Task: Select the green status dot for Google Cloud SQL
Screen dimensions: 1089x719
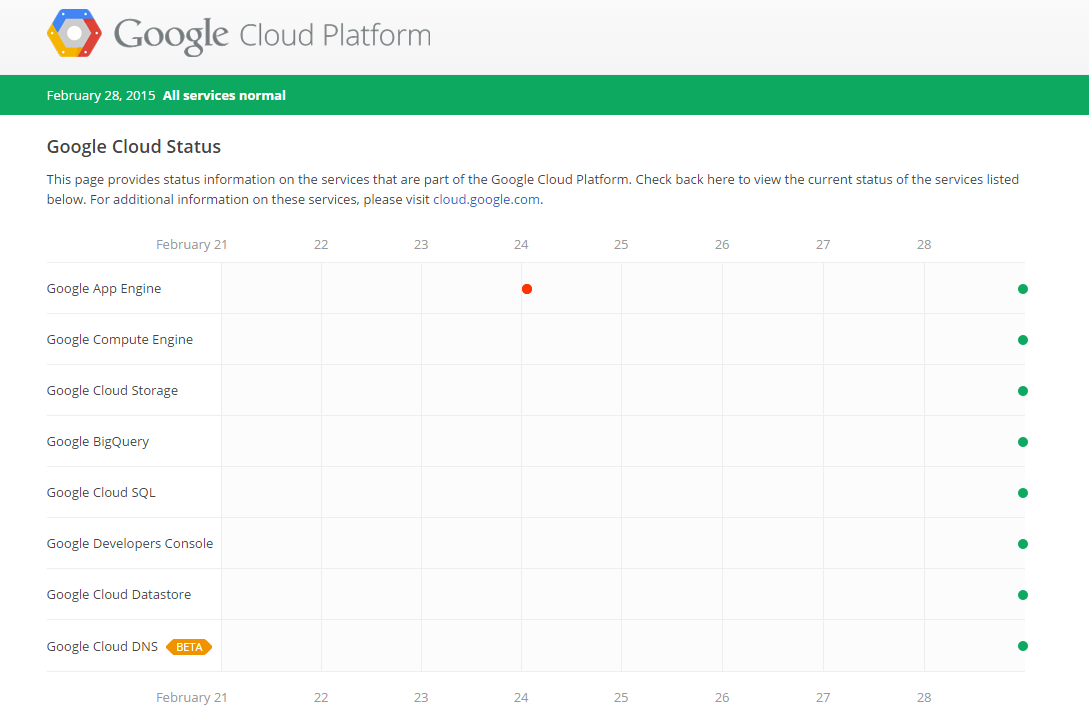Action: [x=1023, y=493]
